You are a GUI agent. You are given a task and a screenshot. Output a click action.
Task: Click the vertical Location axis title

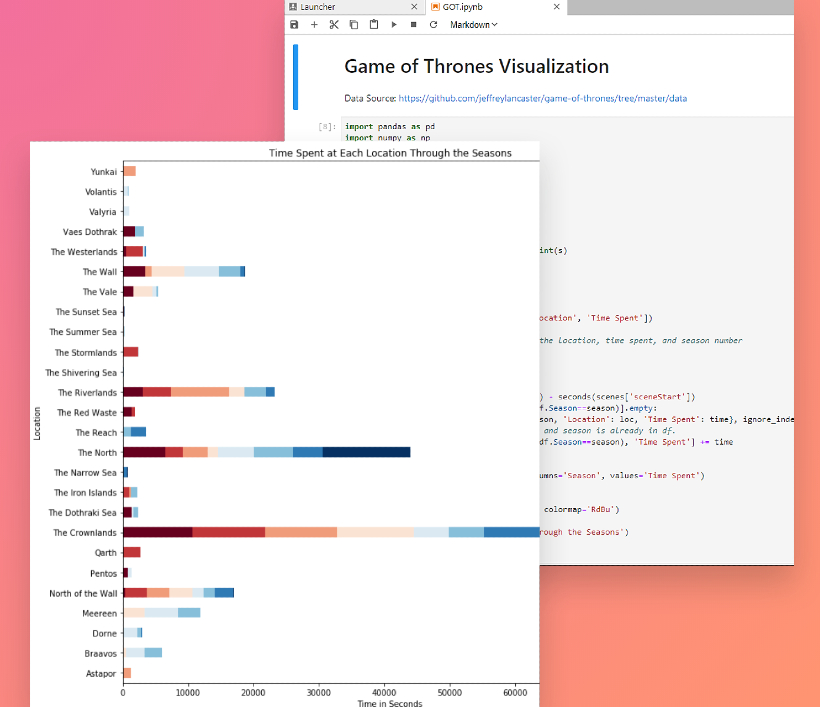coord(37,424)
